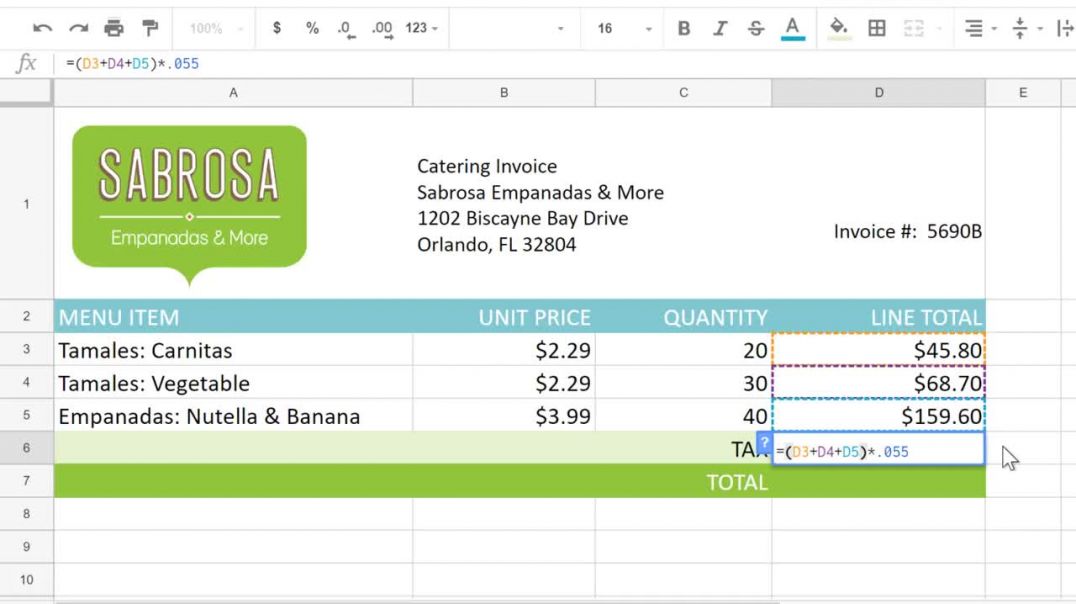
Task: Select the 'QUANTITY' header cell
Action: [x=683, y=317]
